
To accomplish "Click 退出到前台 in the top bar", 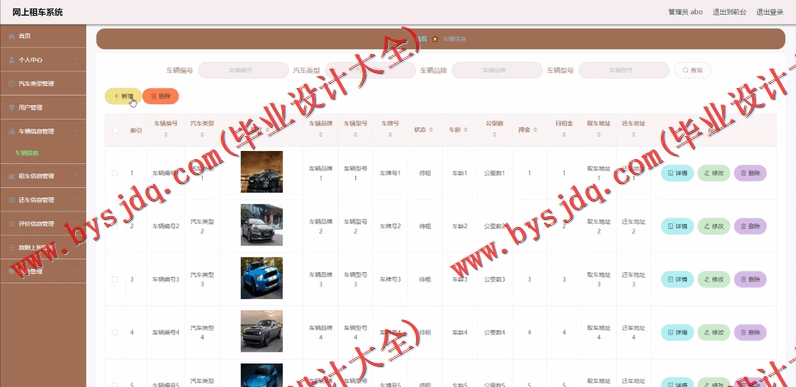I will click(x=729, y=12).
